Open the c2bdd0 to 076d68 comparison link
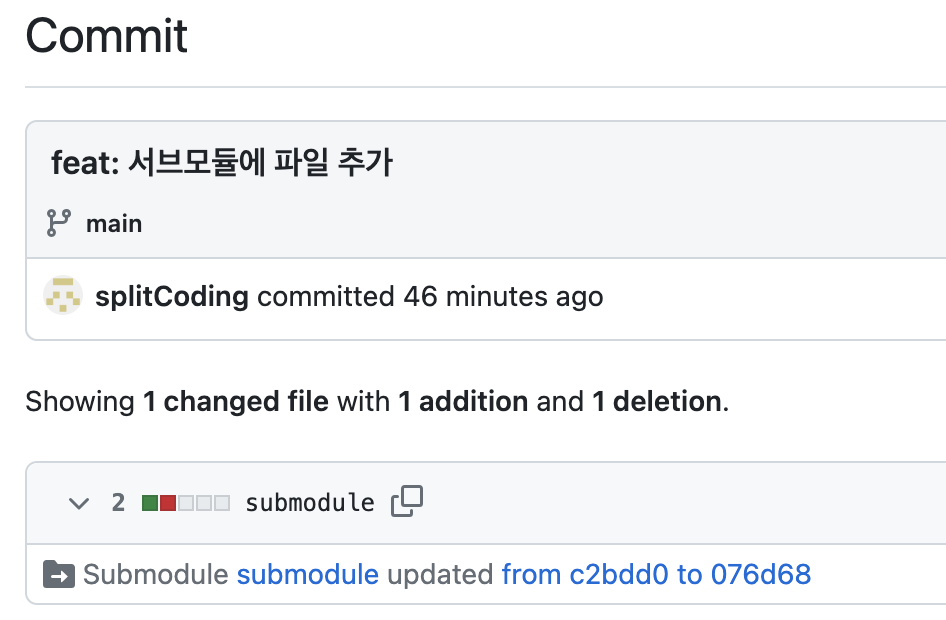This screenshot has height=620, width=946. click(x=656, y=574)
